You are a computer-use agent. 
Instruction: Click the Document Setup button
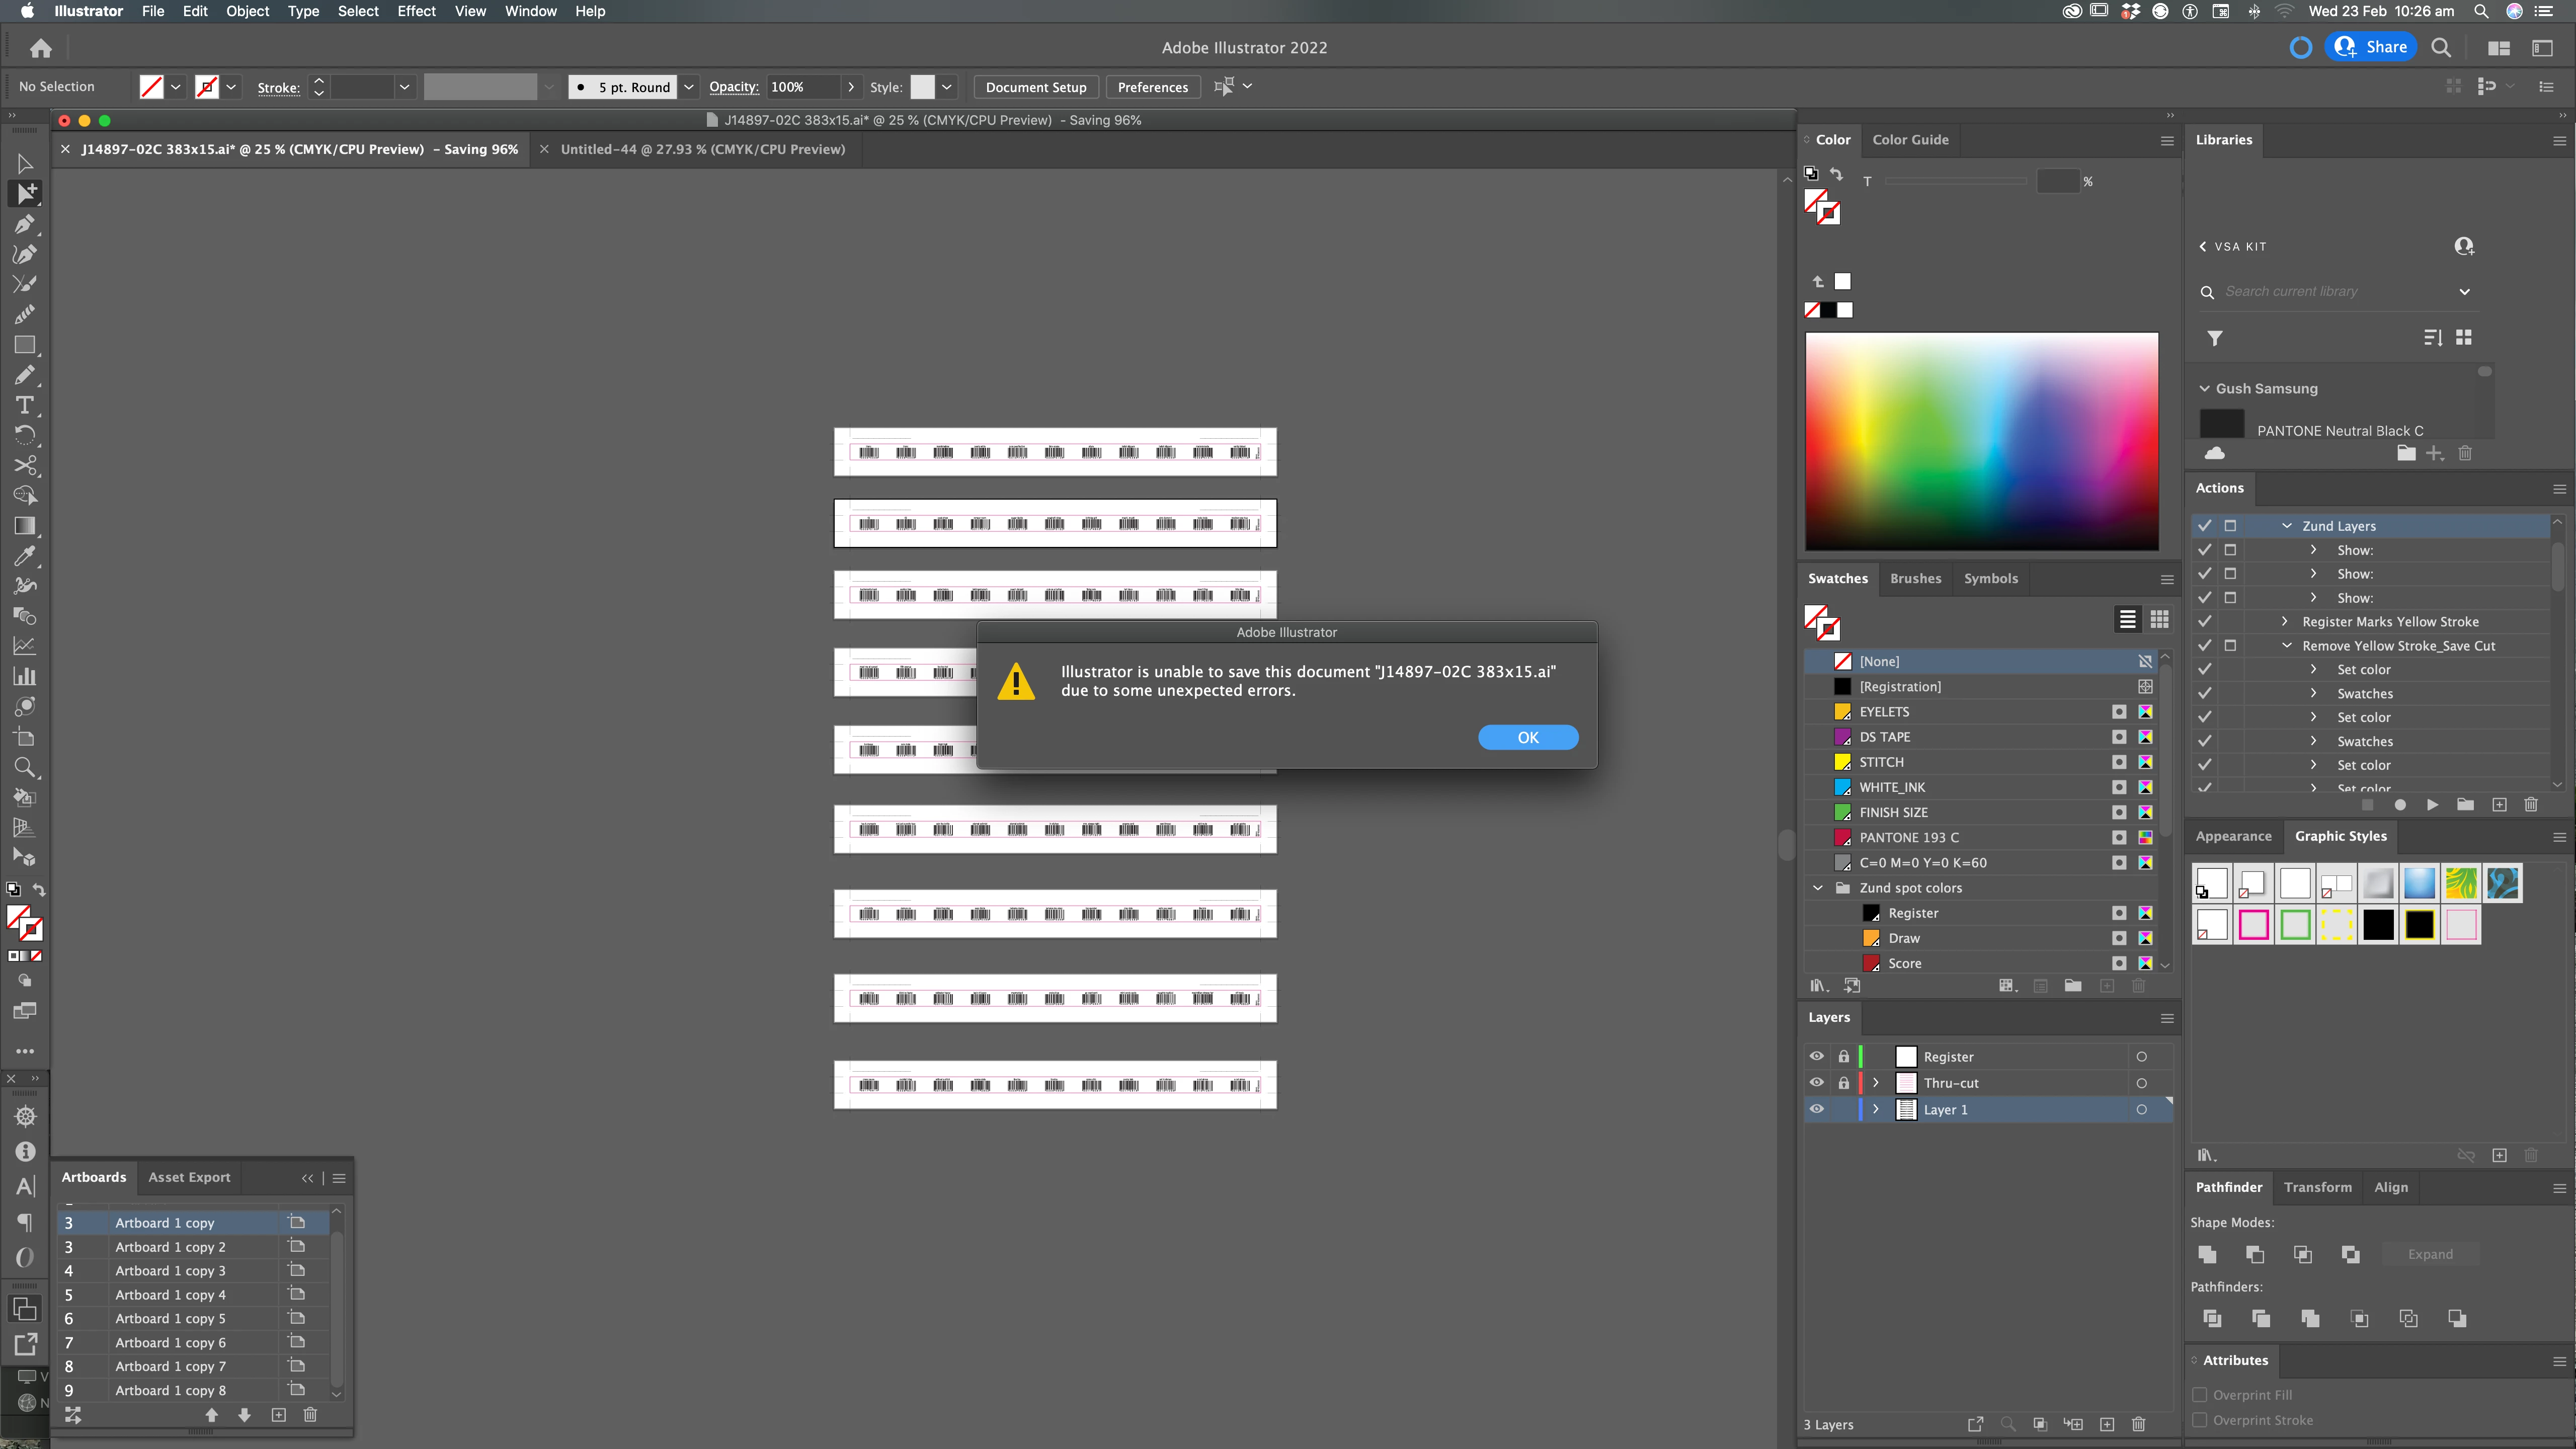pos(1035,87)
